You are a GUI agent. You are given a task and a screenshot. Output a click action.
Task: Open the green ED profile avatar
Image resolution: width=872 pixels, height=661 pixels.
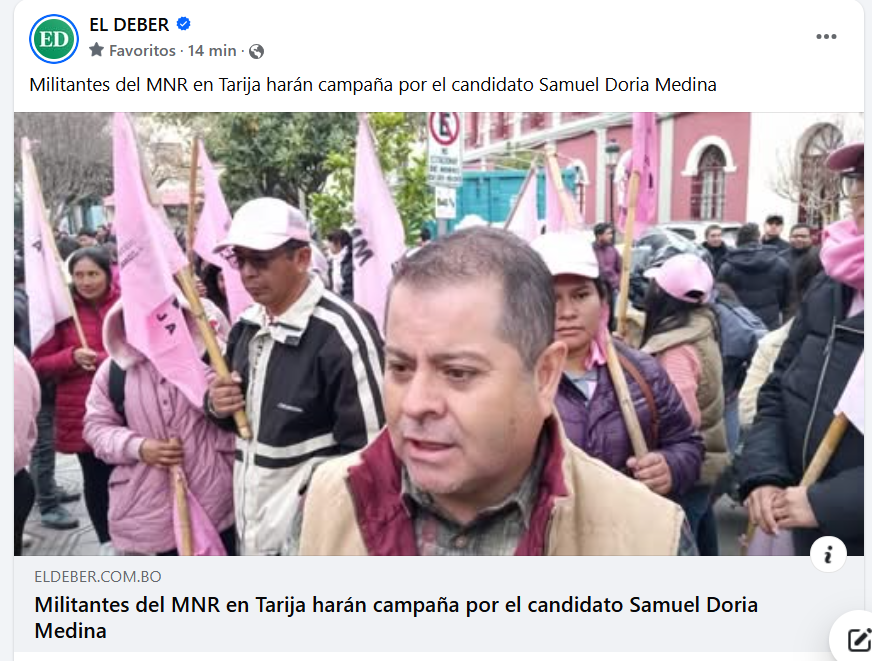(x=53, y=39)
